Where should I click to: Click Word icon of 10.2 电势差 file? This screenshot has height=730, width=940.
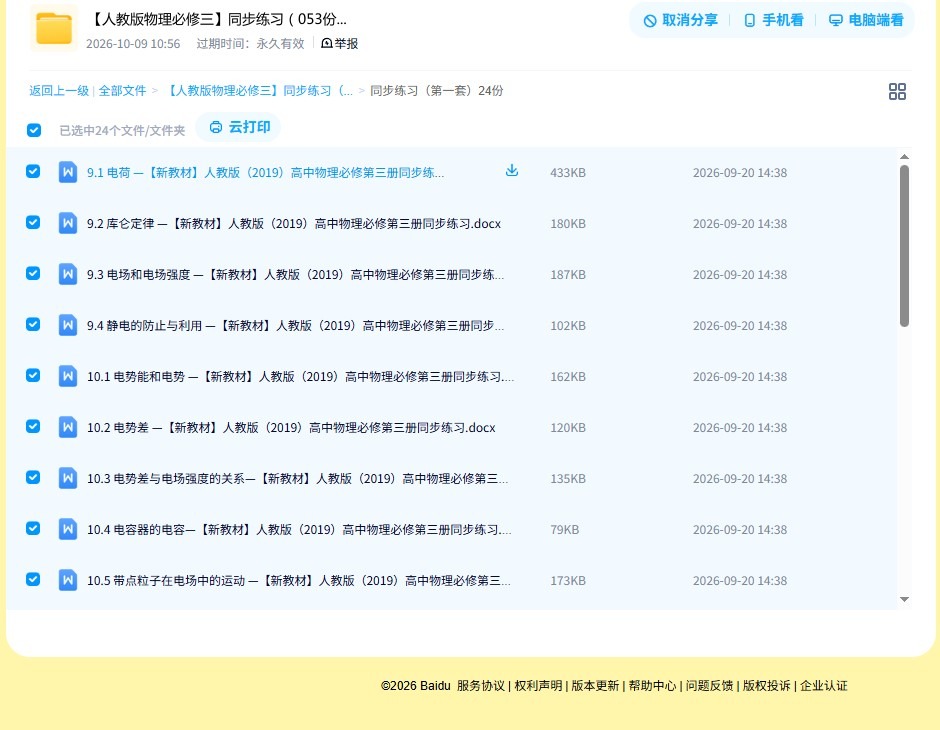[68, 427]
